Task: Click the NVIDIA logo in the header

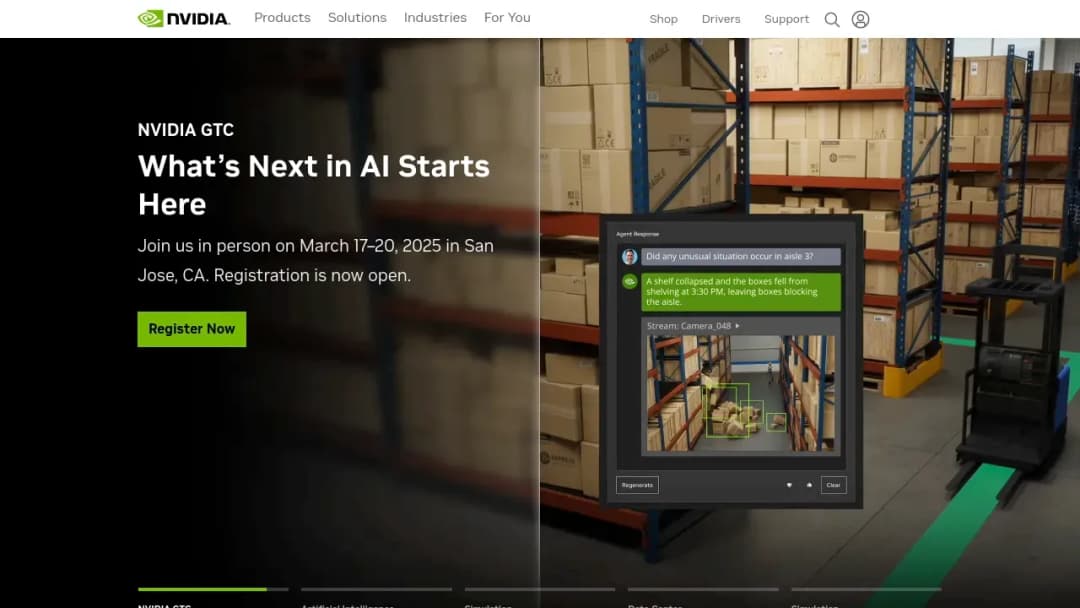Action: [184, 19]
